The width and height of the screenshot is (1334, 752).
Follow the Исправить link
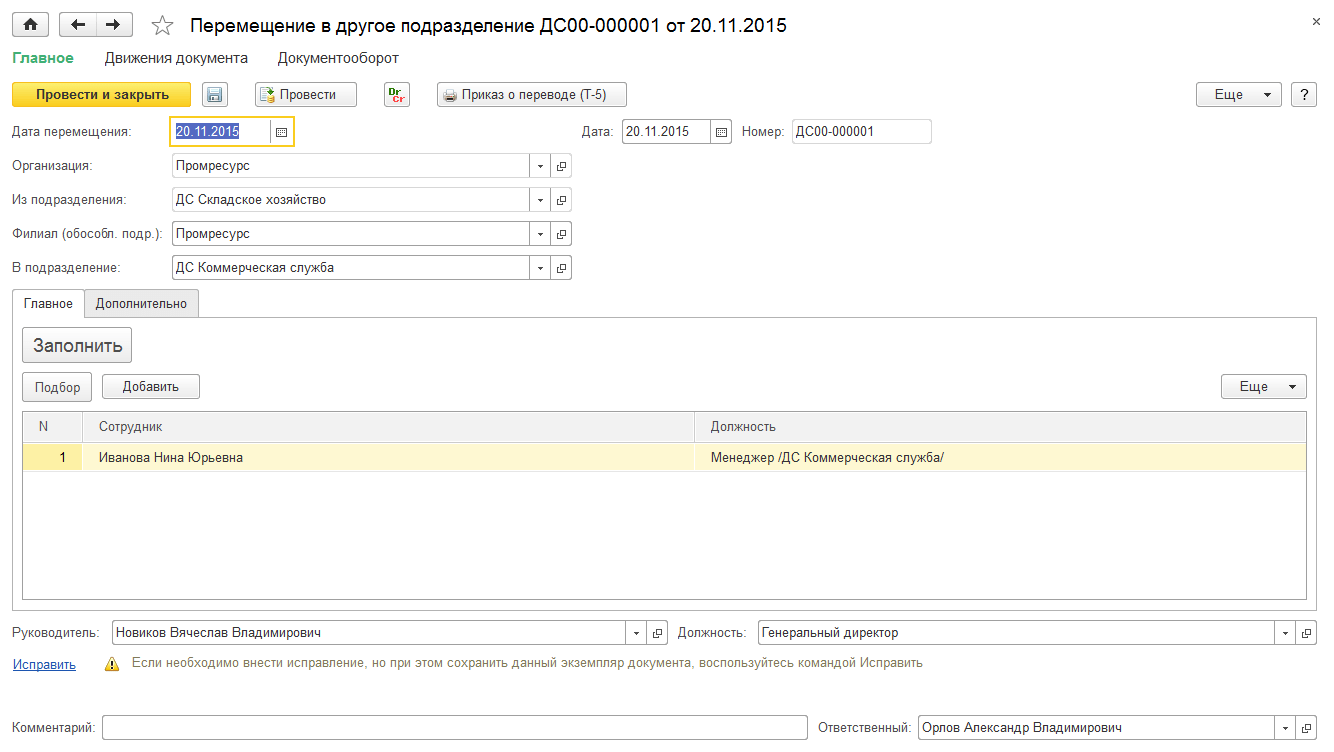(x=44, y=664)
